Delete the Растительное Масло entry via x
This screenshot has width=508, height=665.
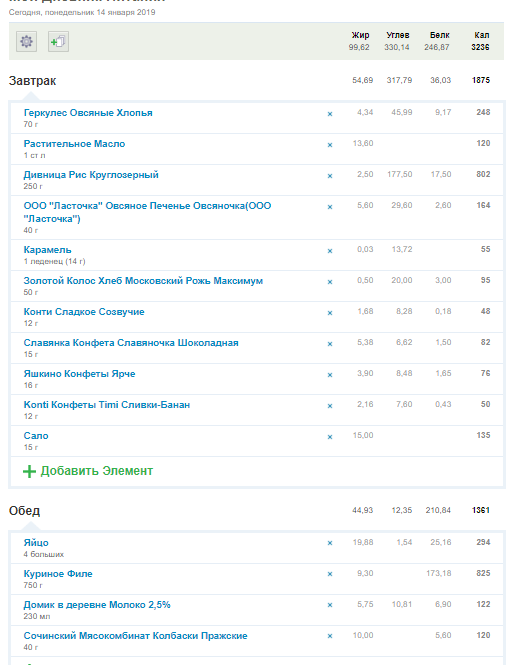pos(330,145)
